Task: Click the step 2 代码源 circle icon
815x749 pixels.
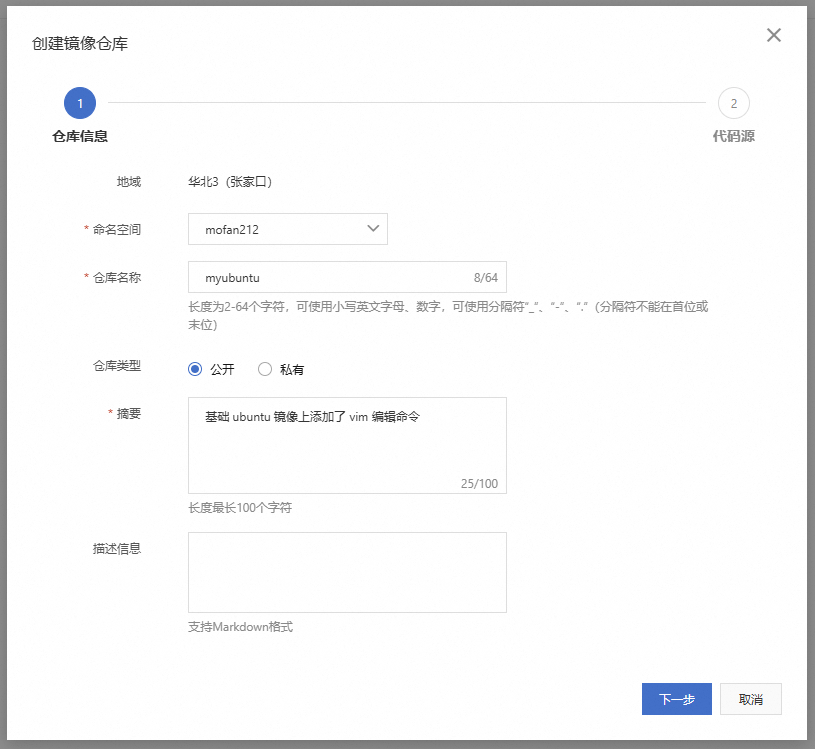Action: coord(733,103)
